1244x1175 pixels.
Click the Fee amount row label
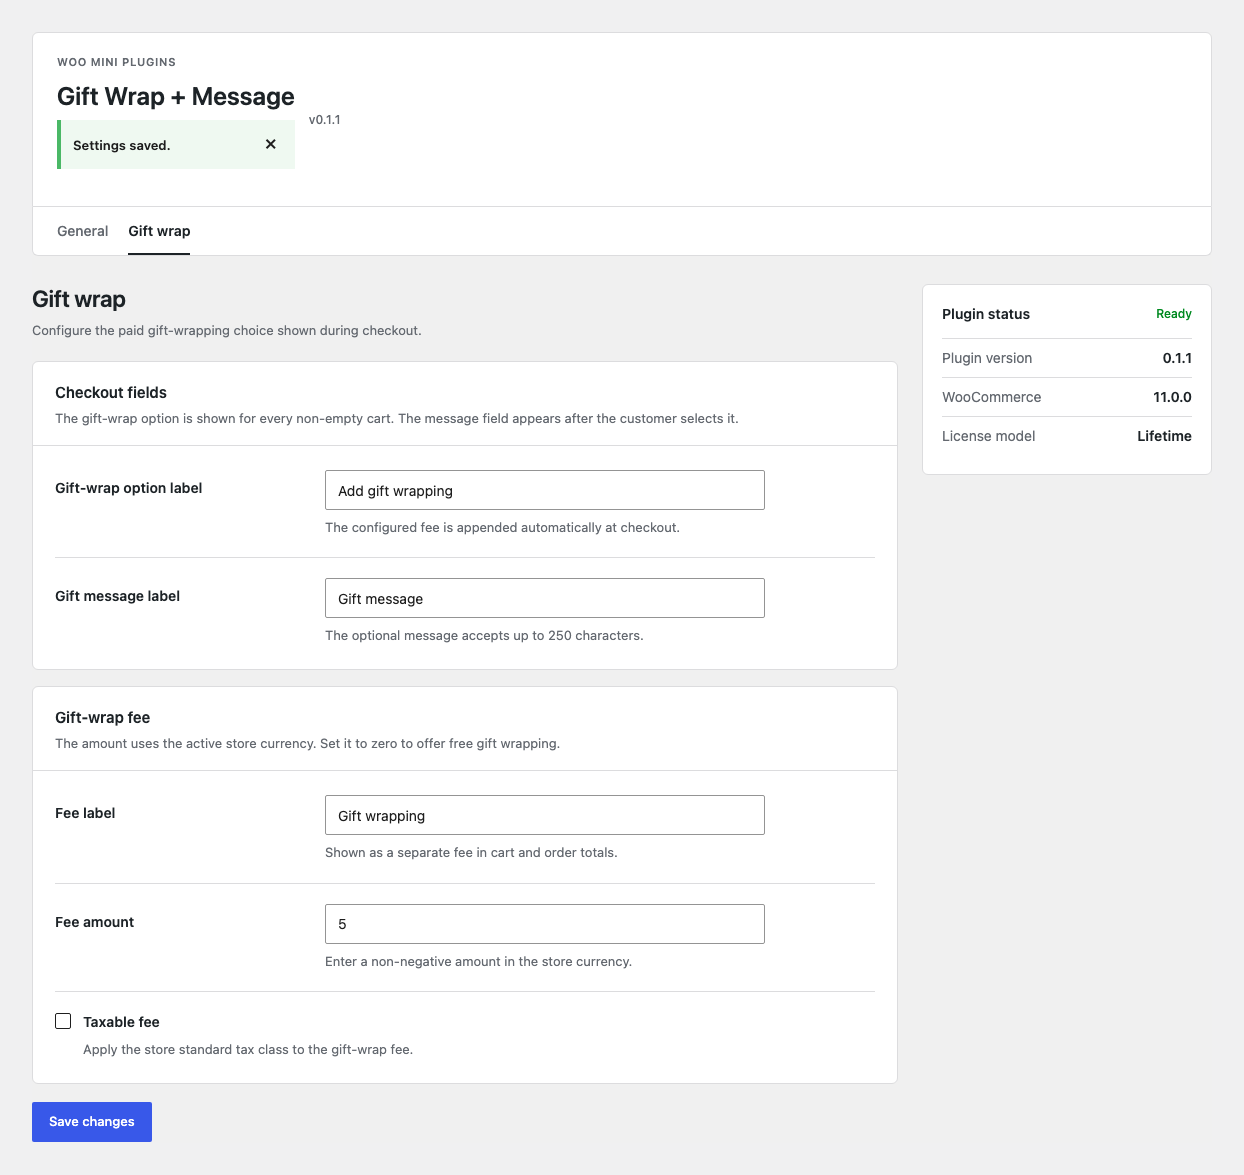point(94,922)
